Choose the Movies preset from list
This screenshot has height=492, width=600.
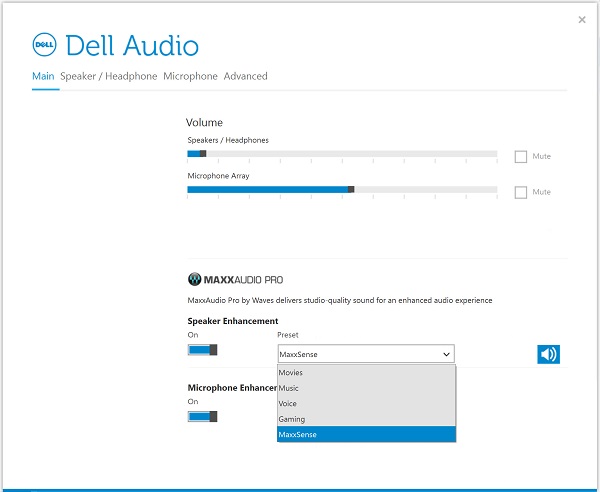click(366, 372)
